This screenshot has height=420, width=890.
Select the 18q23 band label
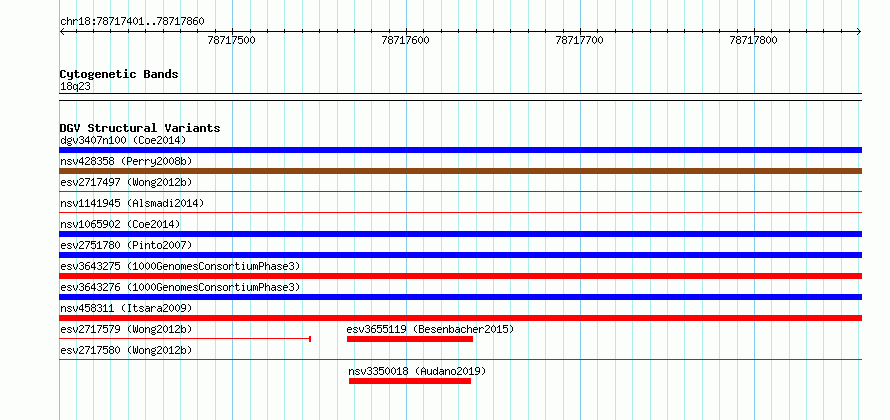[x=75, y=87]
